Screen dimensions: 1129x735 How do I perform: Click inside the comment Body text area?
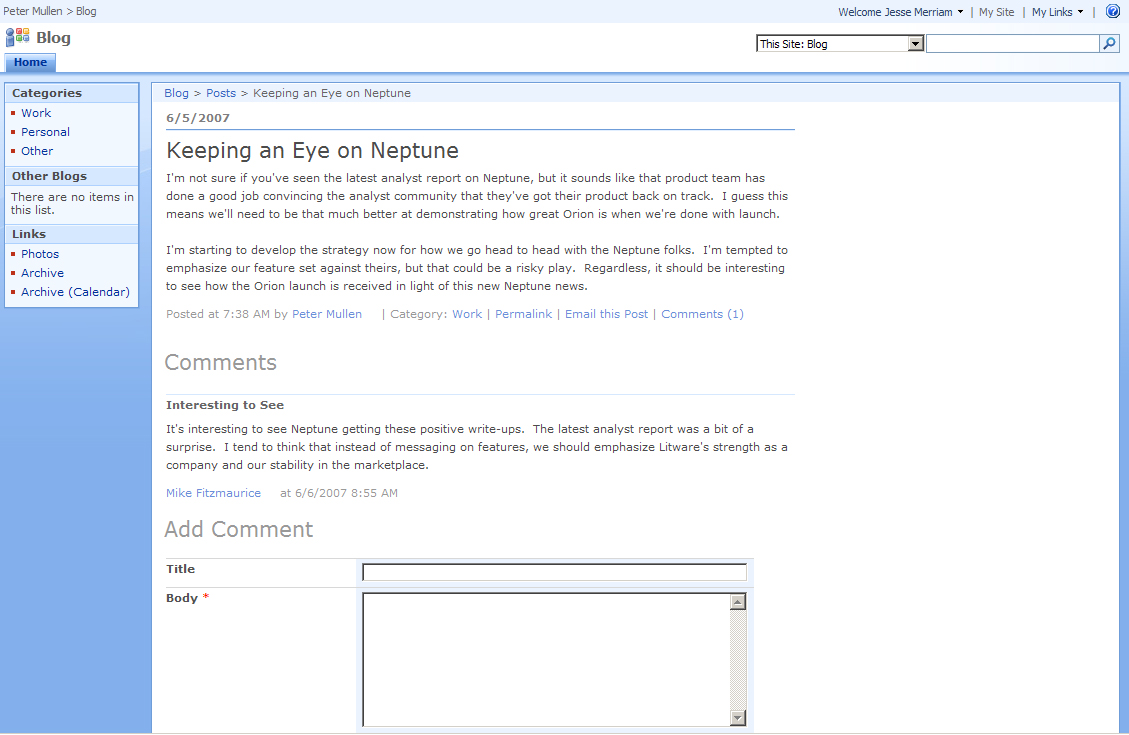(x=546, y=659)
